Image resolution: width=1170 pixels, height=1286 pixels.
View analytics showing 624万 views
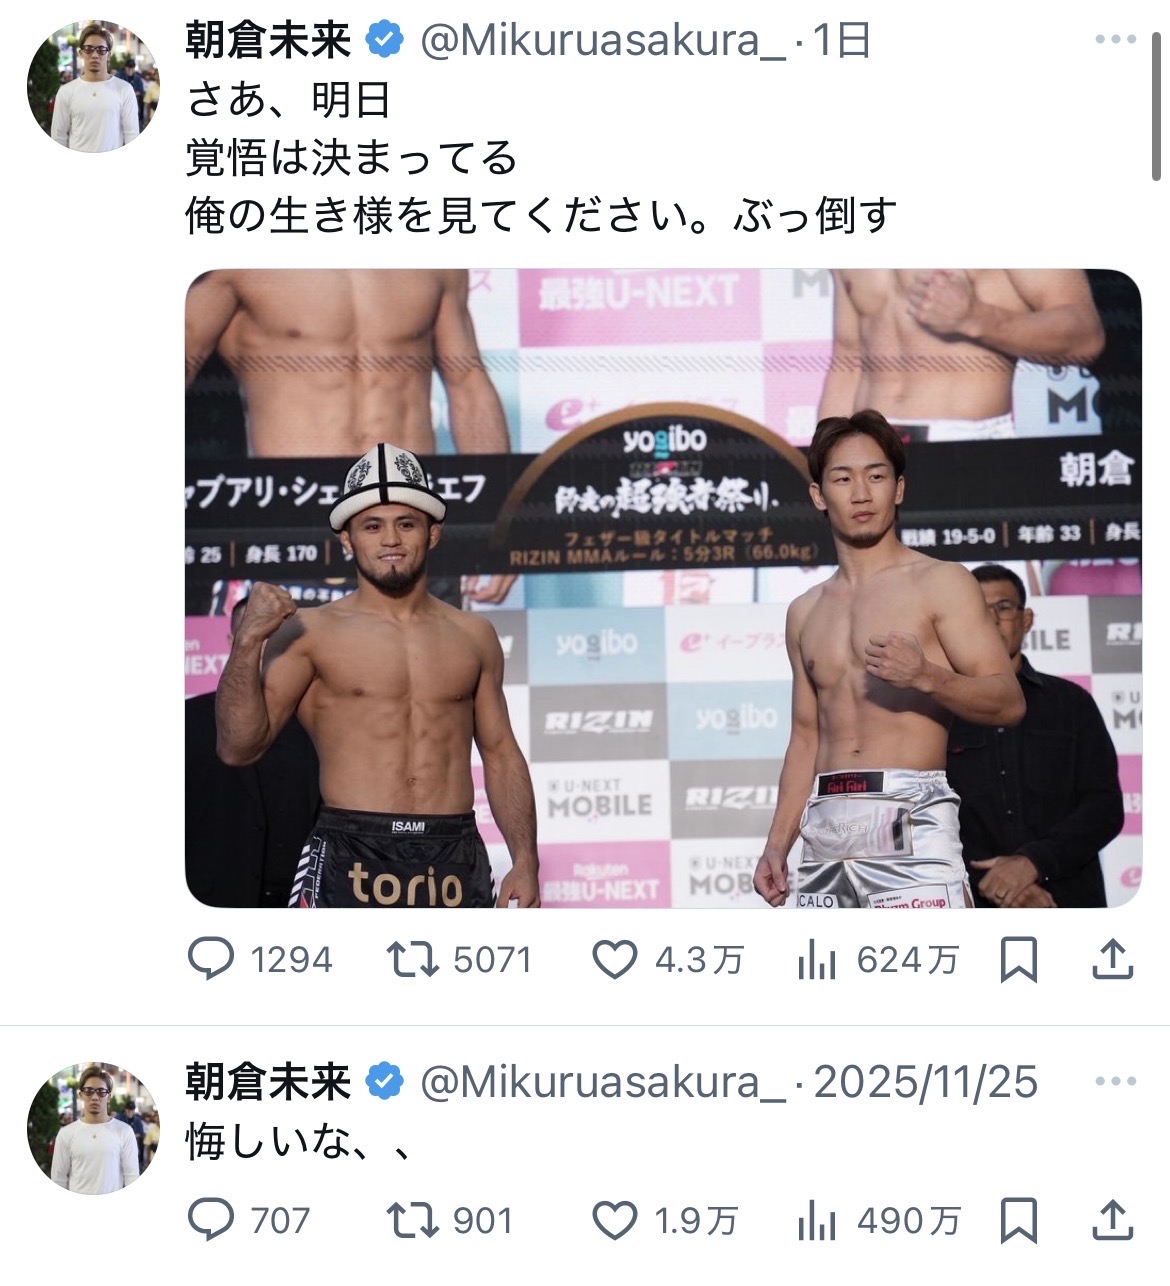point(817,962)
